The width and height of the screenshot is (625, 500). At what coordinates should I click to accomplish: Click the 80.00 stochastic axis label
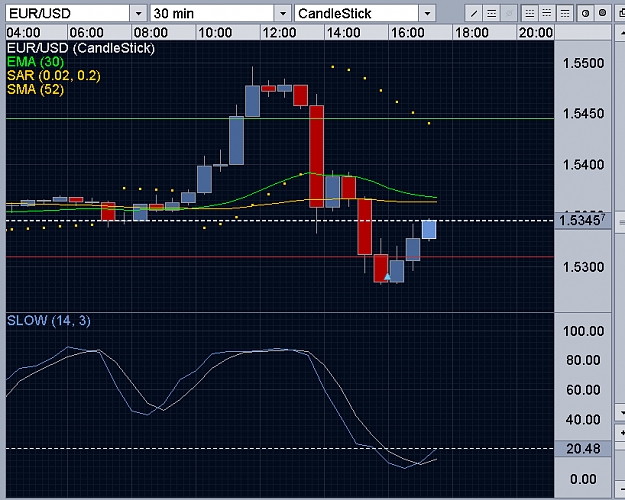(583, 360)
